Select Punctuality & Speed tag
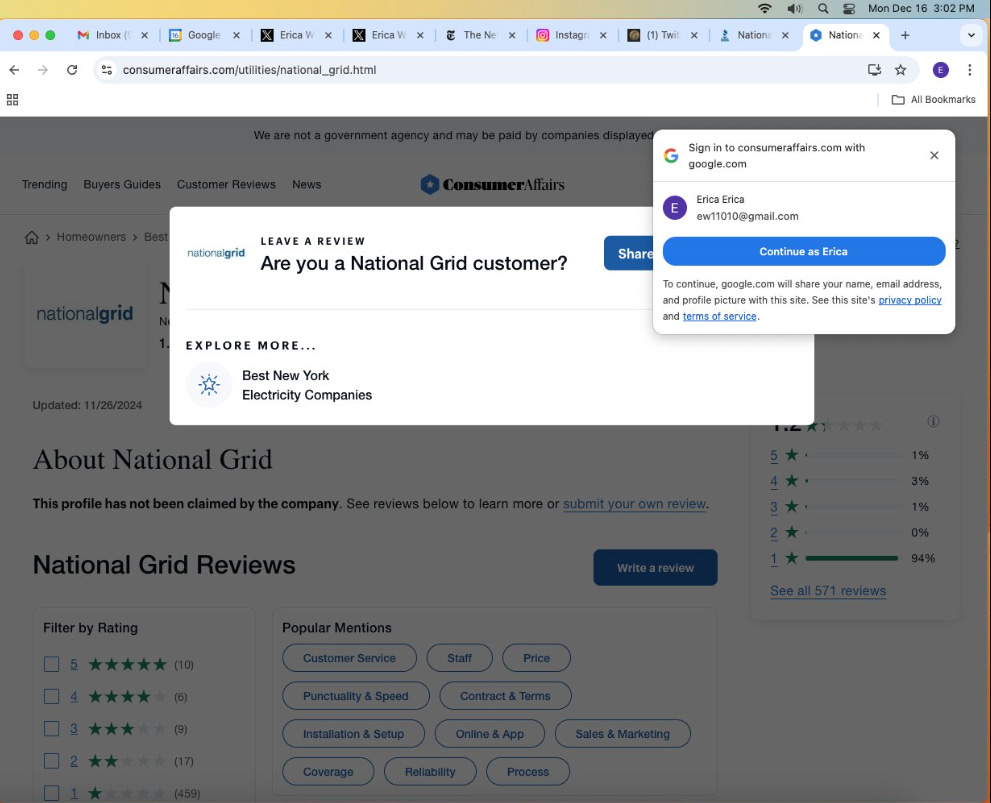 click(x=355, y=696)
